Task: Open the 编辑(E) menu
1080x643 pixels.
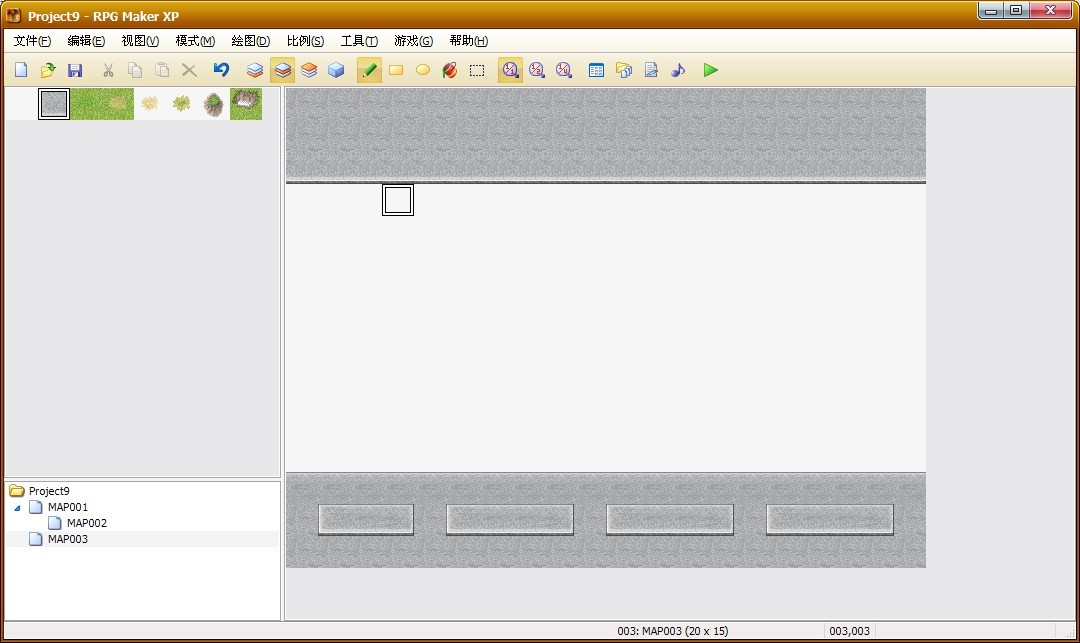Action: point(86,41)
